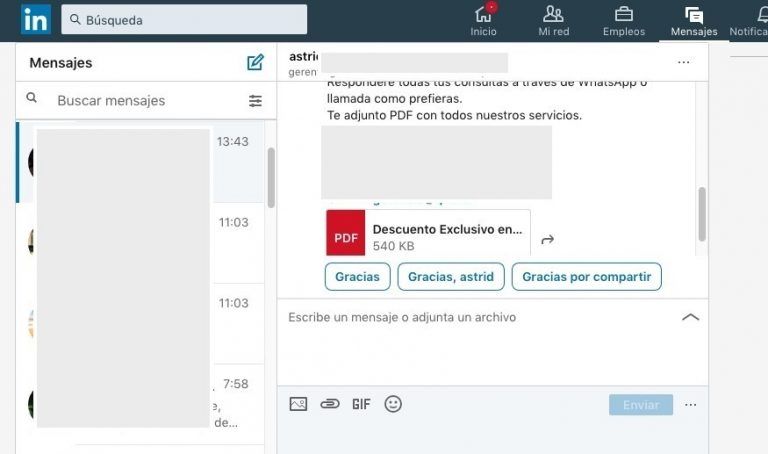
Task: Attach an image with the picture icon
Action: (298, 404)
